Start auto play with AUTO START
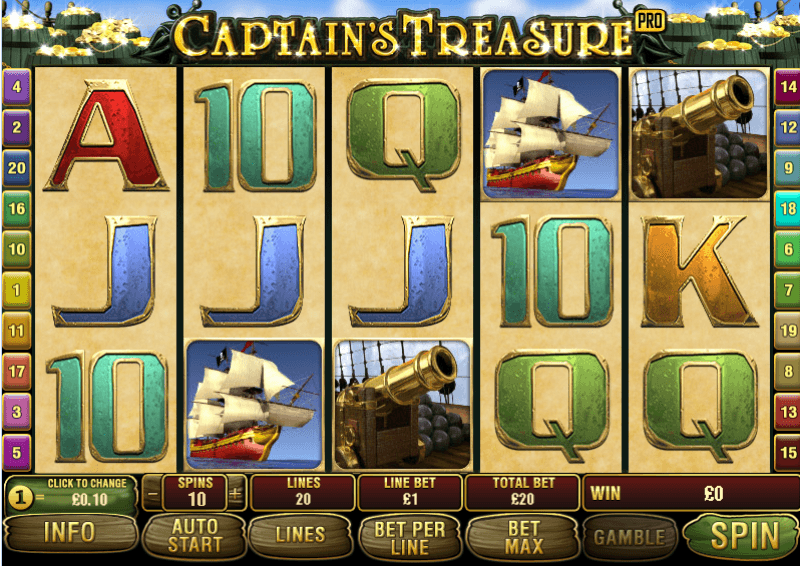Screen dimensions: 800x566 pos(194,536)
